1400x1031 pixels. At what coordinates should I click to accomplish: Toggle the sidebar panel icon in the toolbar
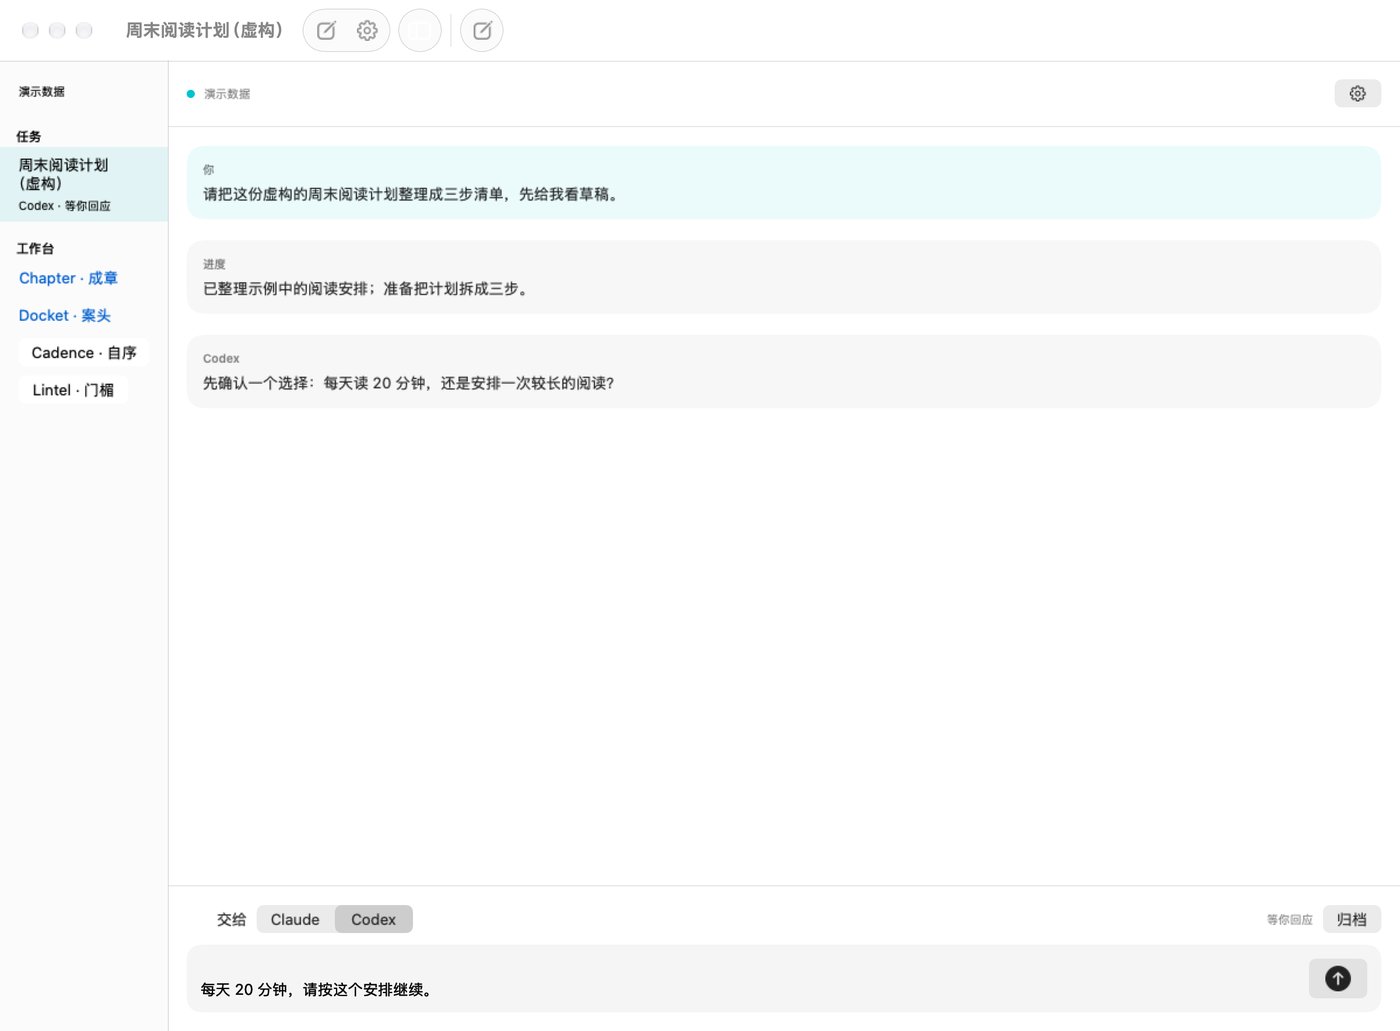point(420,31)
